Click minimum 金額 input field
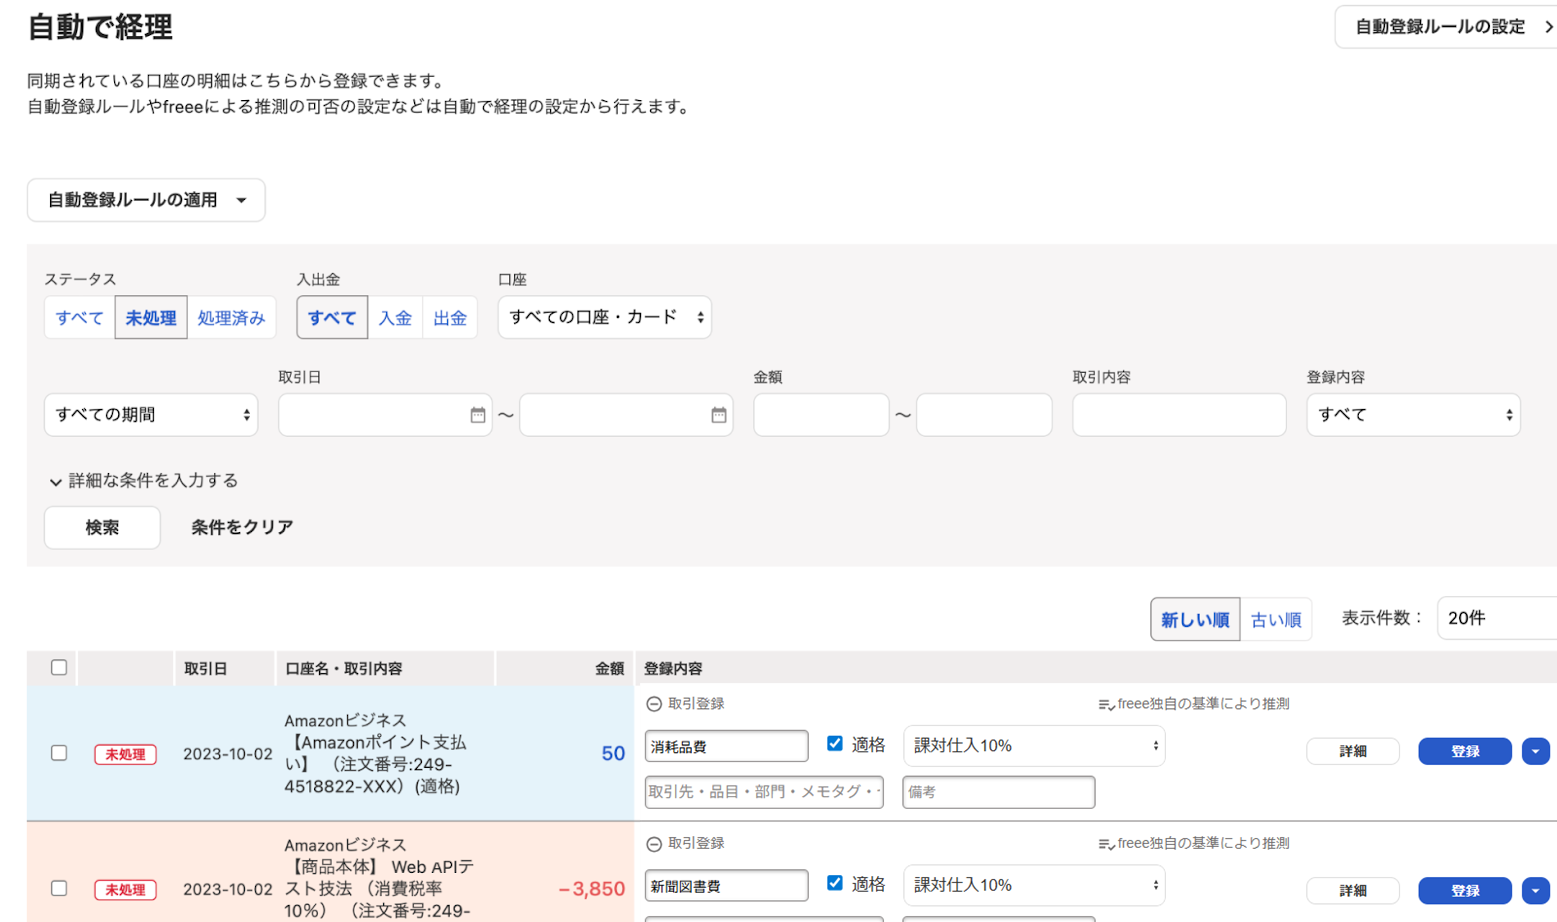Image resolution: width=1557 pixels, height=922 pixels. pos(821,415)
